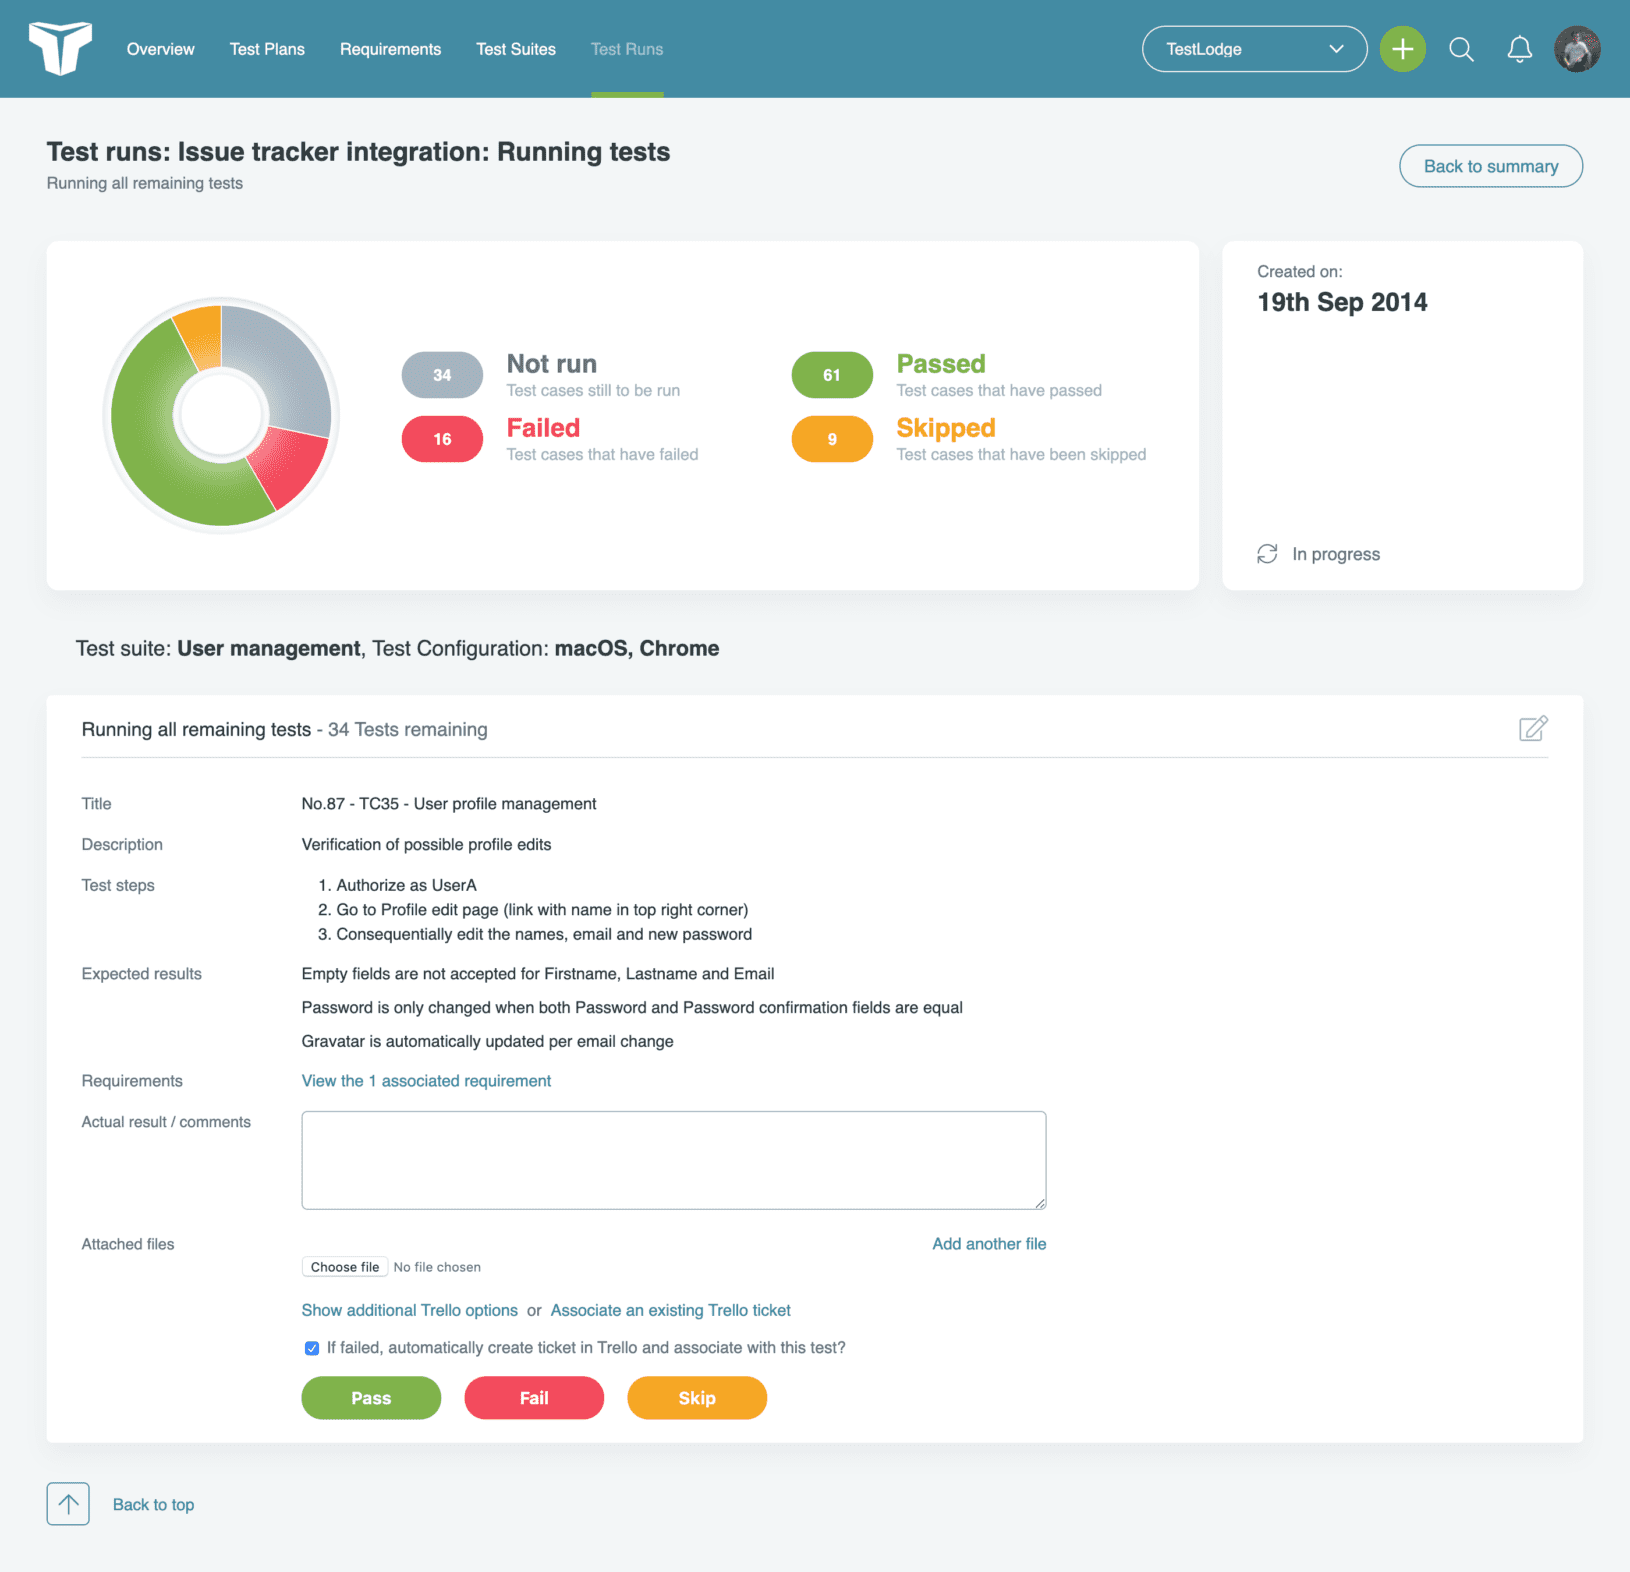The height and width of the screenshot is (1572, 1630).
Task: Show additional Trello options
Action: coord(409,1310)
